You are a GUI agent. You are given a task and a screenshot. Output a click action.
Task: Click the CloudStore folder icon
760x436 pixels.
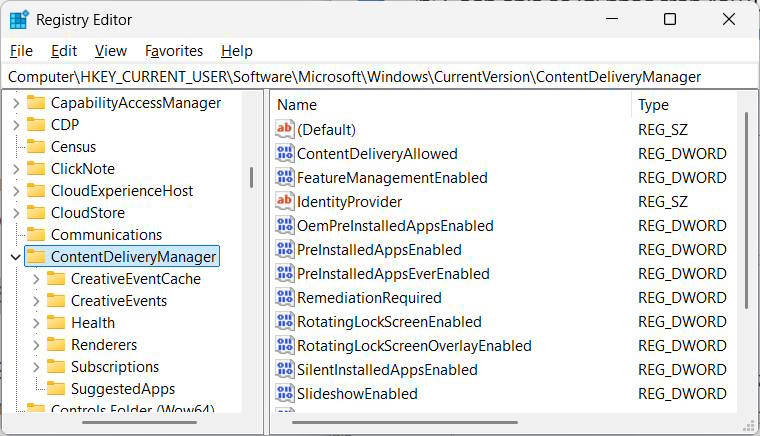pyautogui.click(x=37, y=213)
